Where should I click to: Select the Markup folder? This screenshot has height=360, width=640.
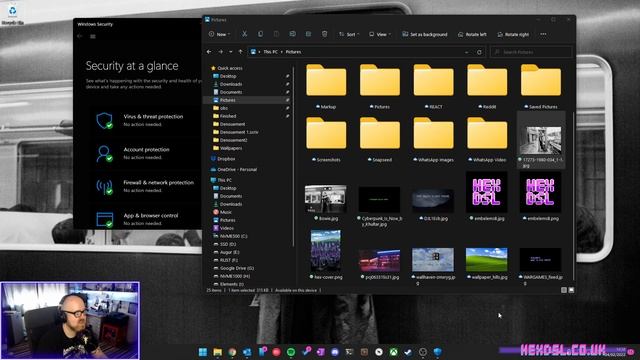coord(326,87)
